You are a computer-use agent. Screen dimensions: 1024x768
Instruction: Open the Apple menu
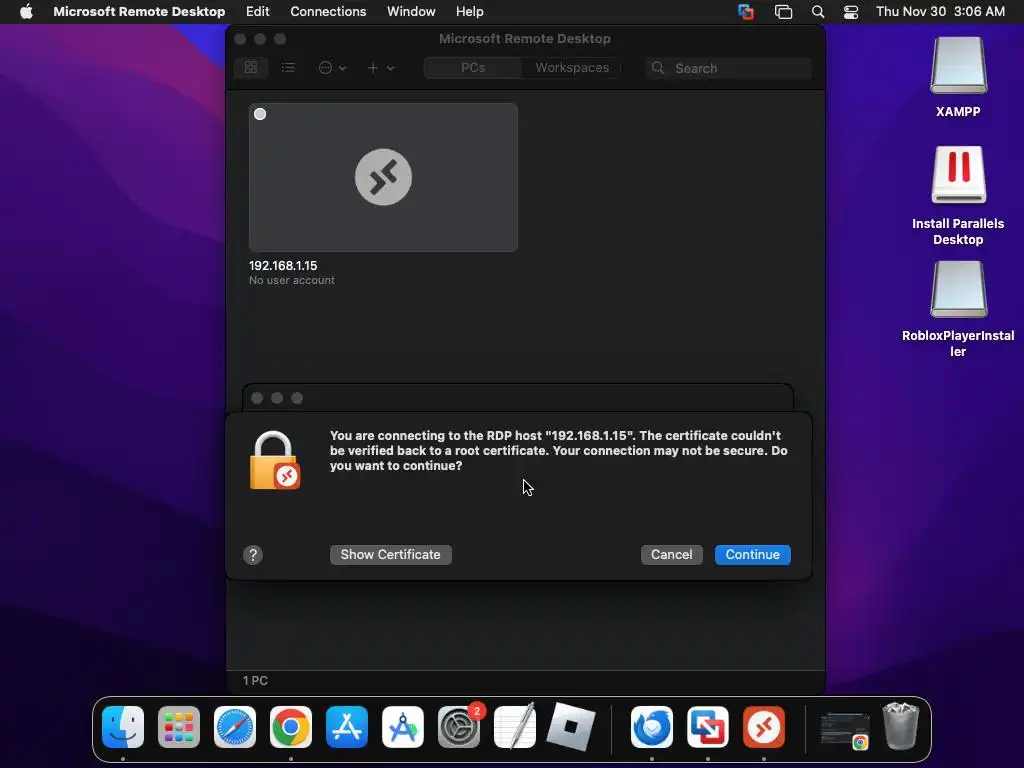pos(26,12)
